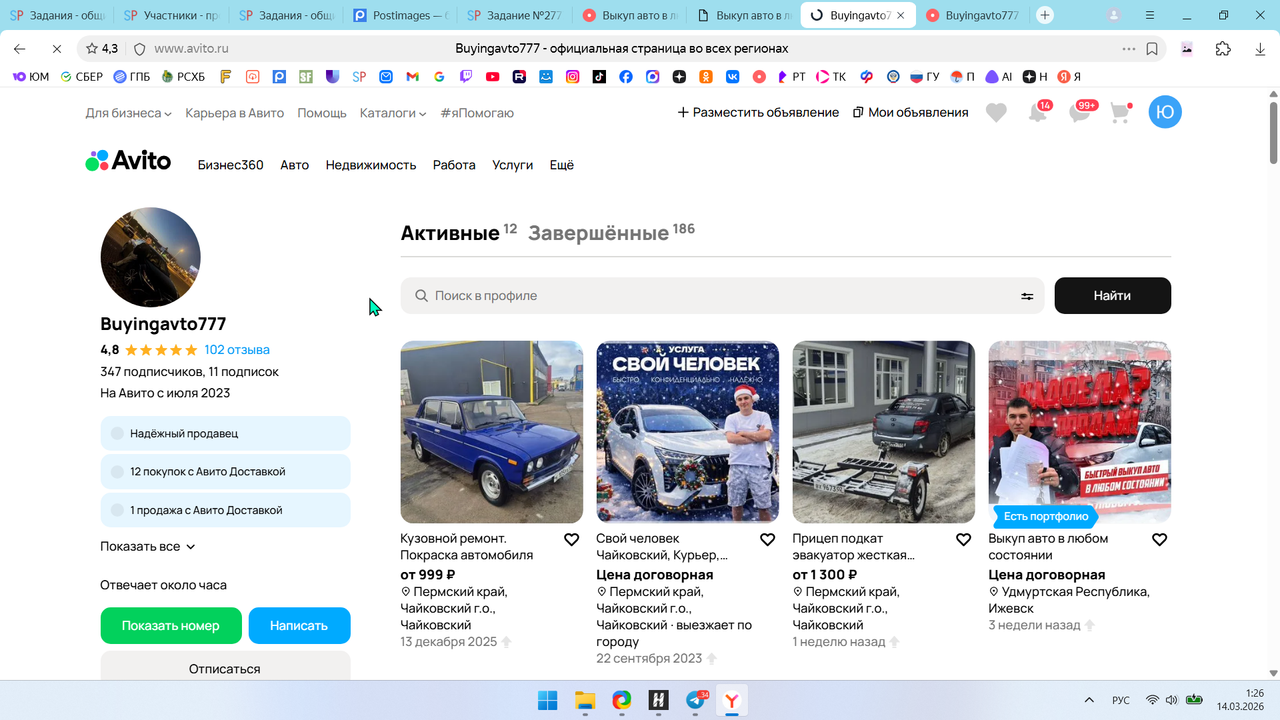Open the ЮМ bookmark
1280x720 pixels.
click(31, 76)
